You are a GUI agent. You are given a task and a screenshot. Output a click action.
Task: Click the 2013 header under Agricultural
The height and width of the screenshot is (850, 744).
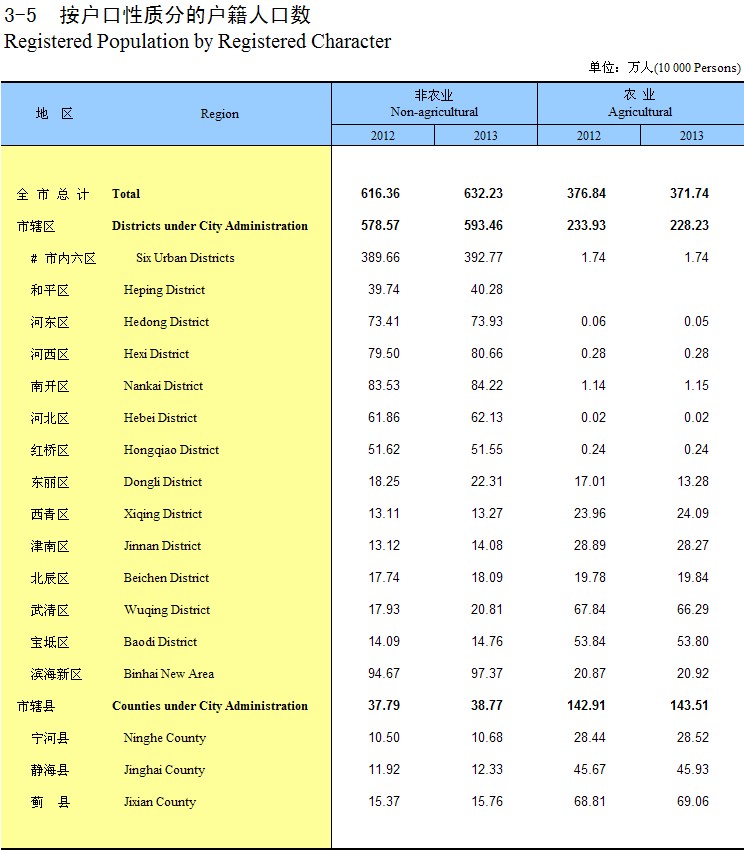(691, 136)
